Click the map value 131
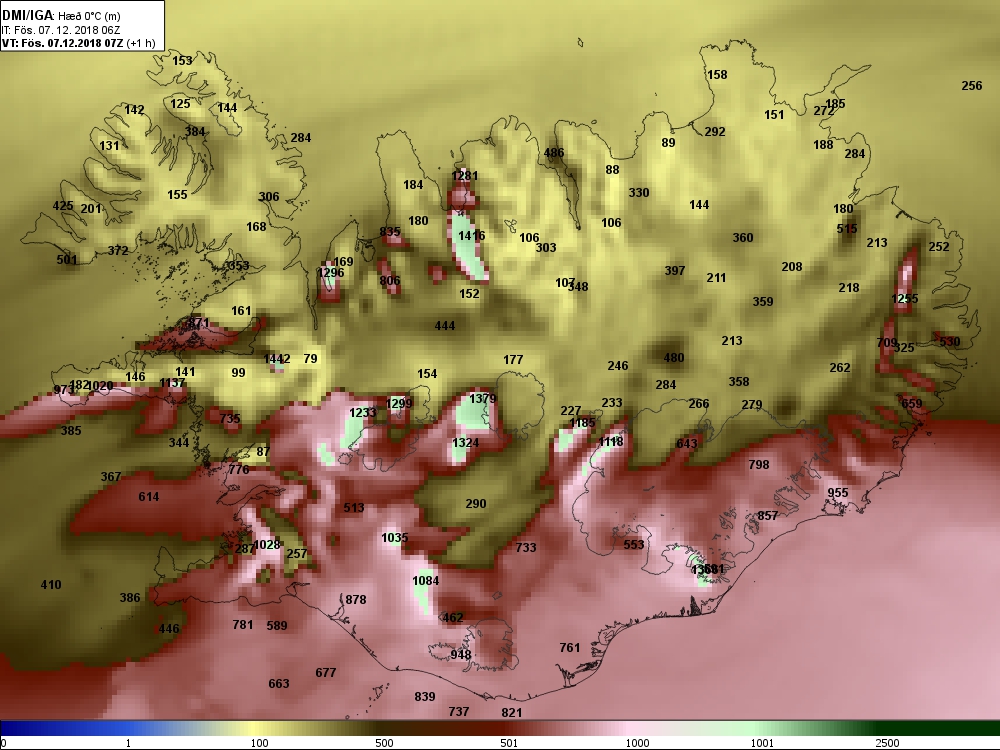 tap(109, 145)
